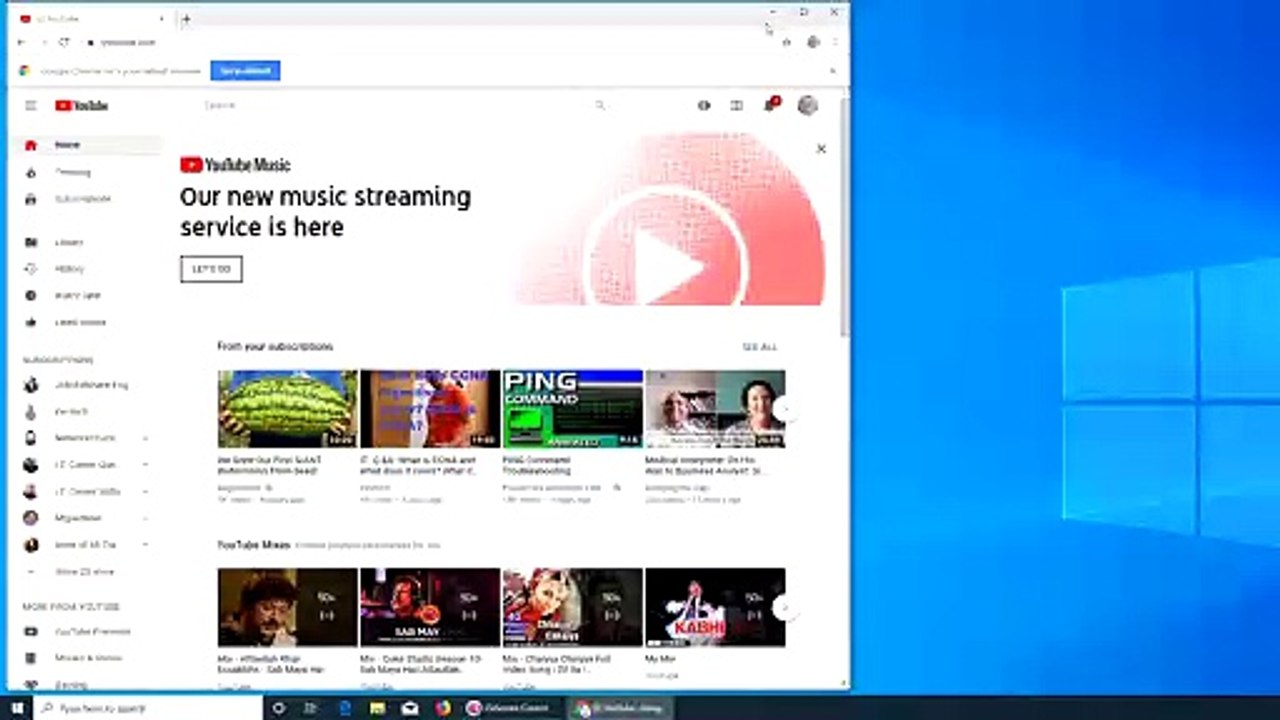Click the YouTube logo in the header
This screenshot has height=720, width=1280.
point(82,106)
